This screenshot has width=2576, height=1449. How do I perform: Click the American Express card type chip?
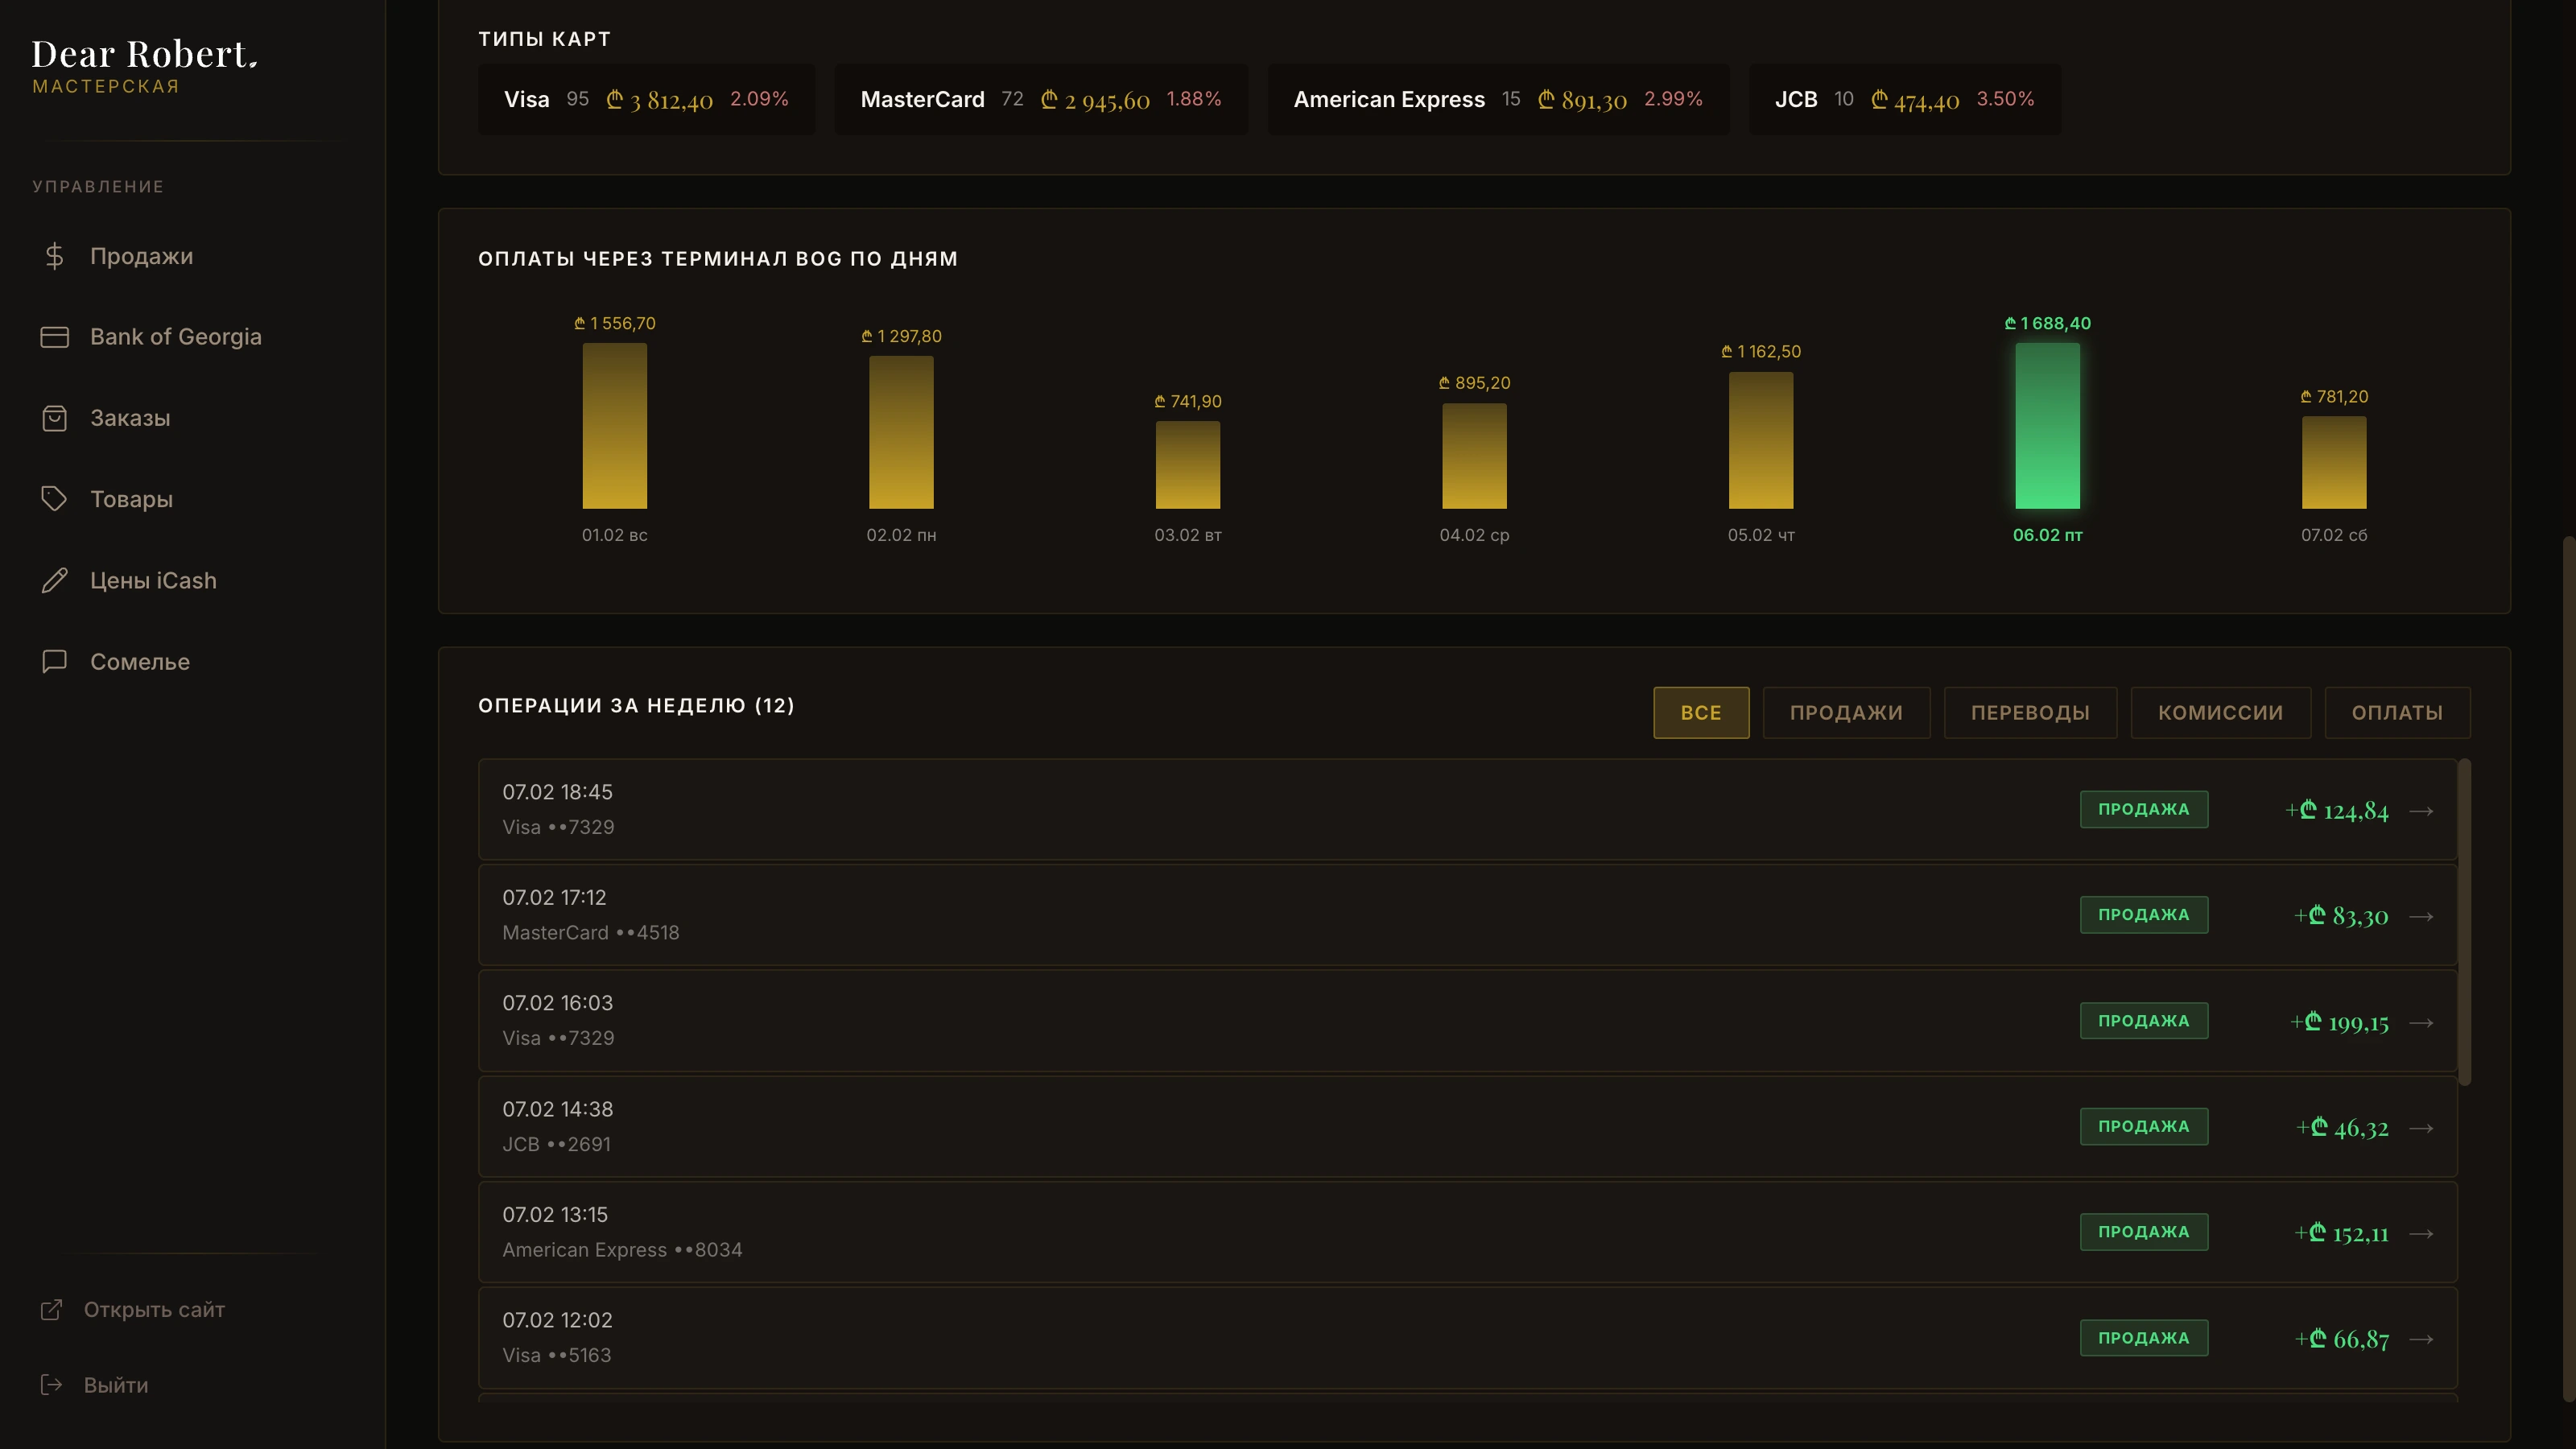[1497, 99]
